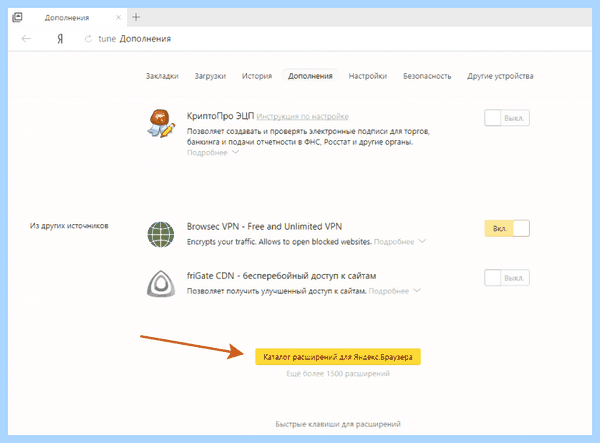This screenshot has height=443, width=600.
Task: Select the Дополнения section in navigation
Action: (310, 76)
